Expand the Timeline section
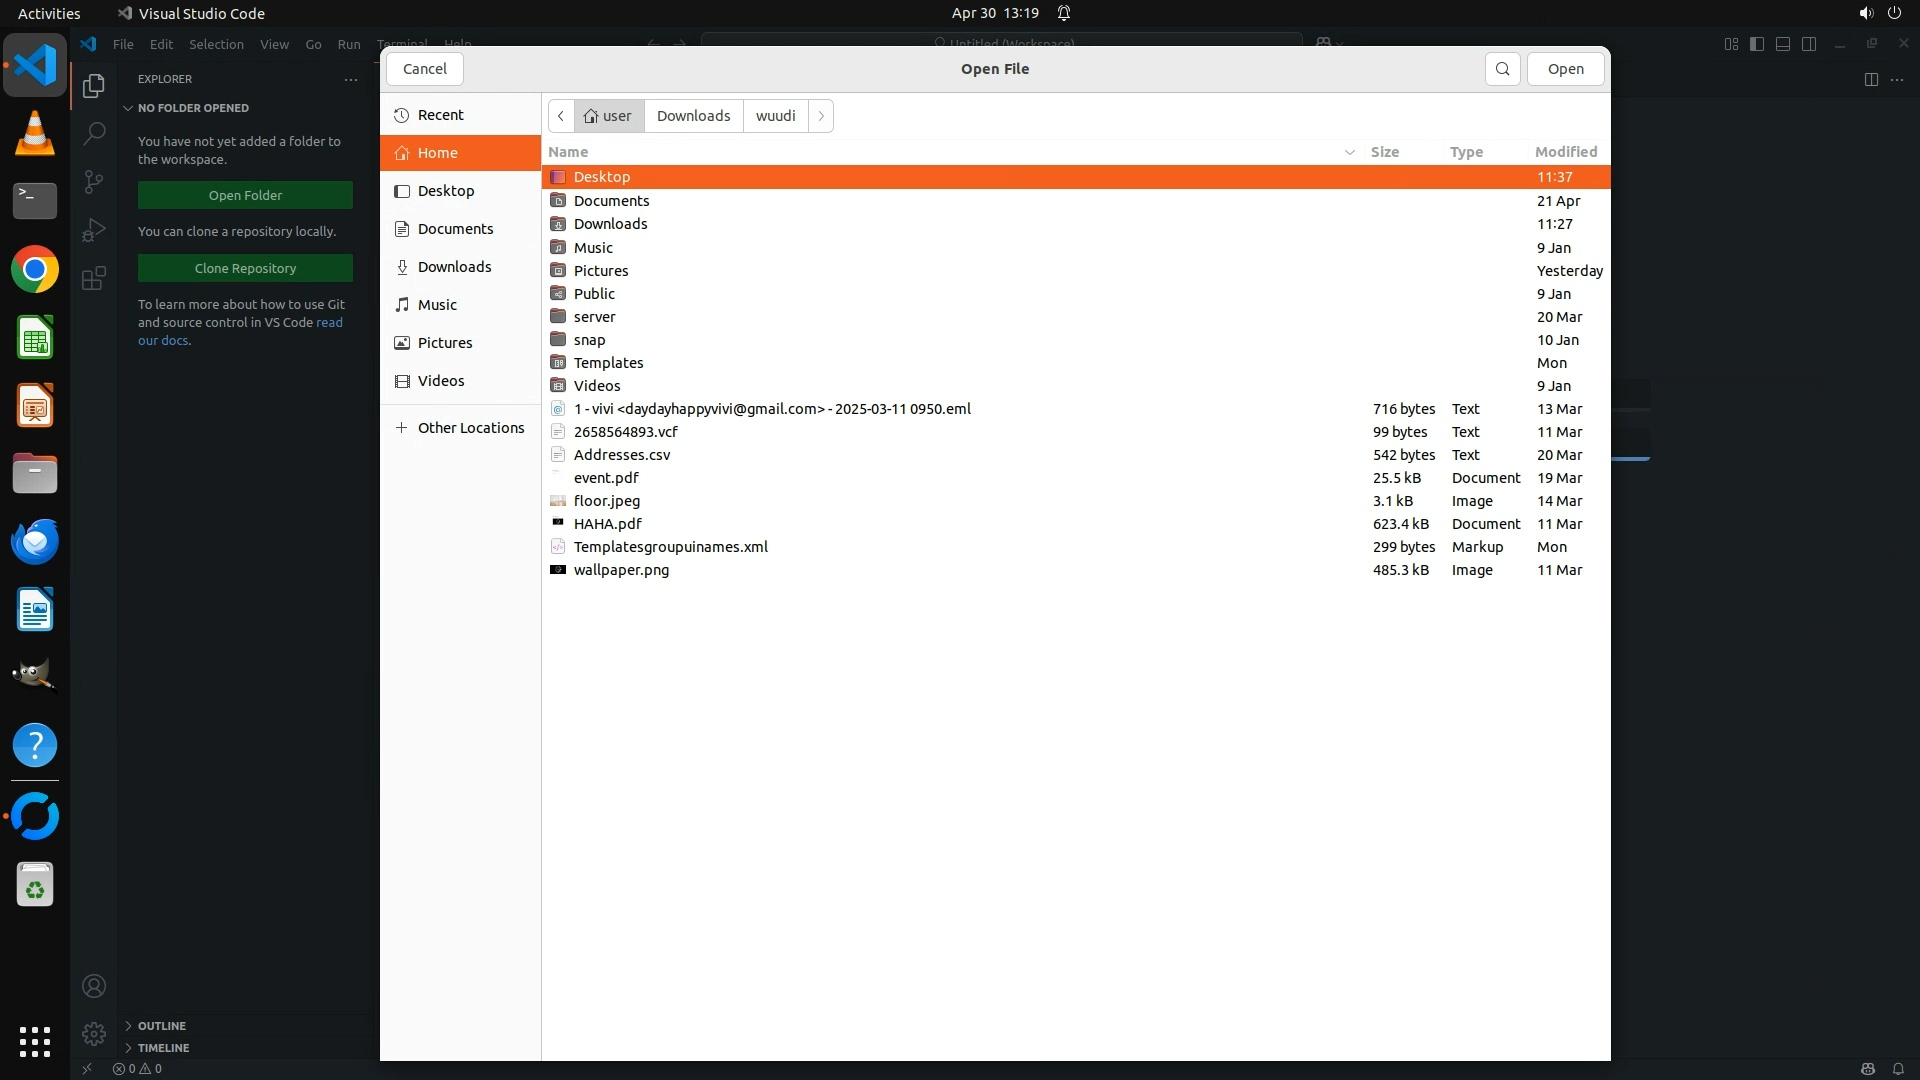Image resolution: width=1920 pixels, height=1080 pixels. (163, 1048)
